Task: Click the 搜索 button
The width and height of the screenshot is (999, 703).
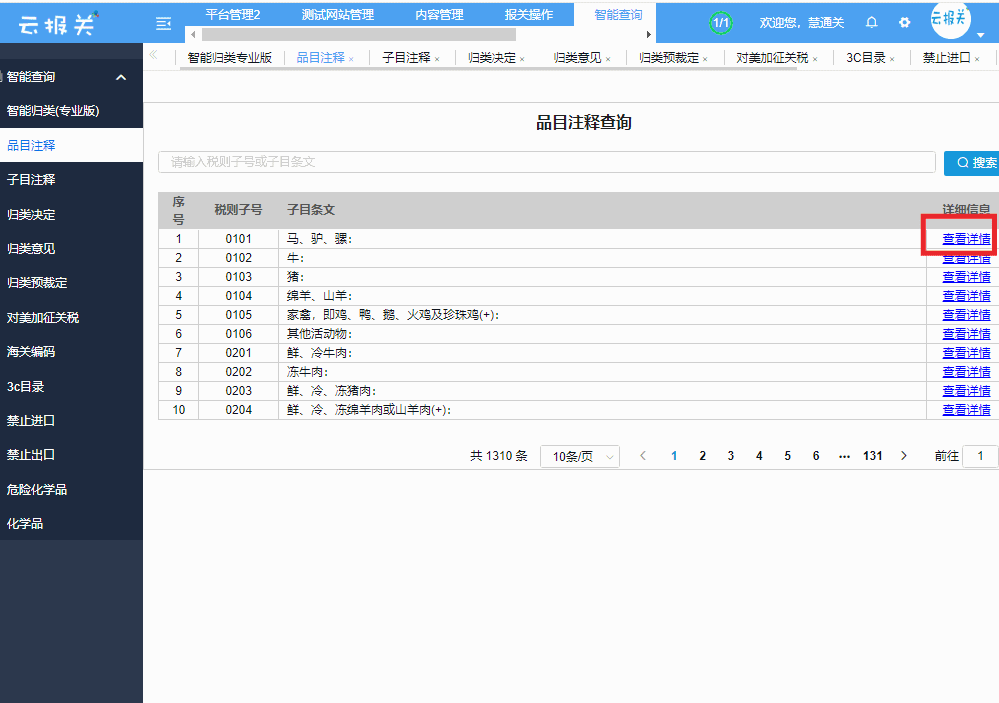Action: point(971,163)
